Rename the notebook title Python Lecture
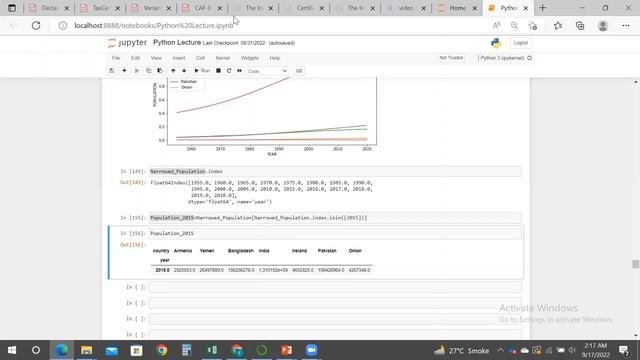 [x=177, y=42]
